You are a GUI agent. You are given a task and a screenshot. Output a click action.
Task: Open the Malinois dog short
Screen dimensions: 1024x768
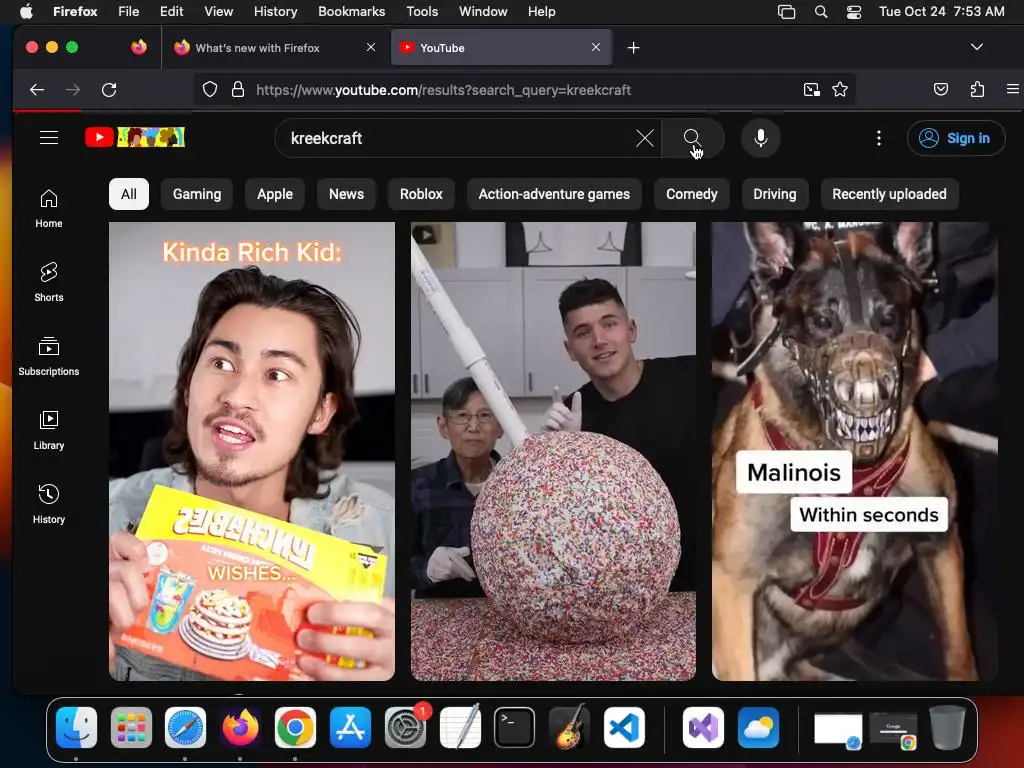(x=854, y=451)
